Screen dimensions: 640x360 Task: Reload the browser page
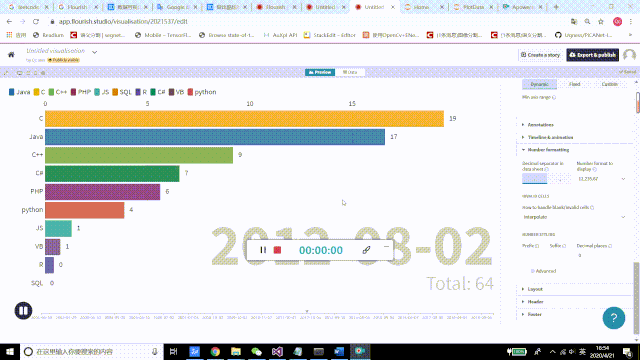coord(36,22)
